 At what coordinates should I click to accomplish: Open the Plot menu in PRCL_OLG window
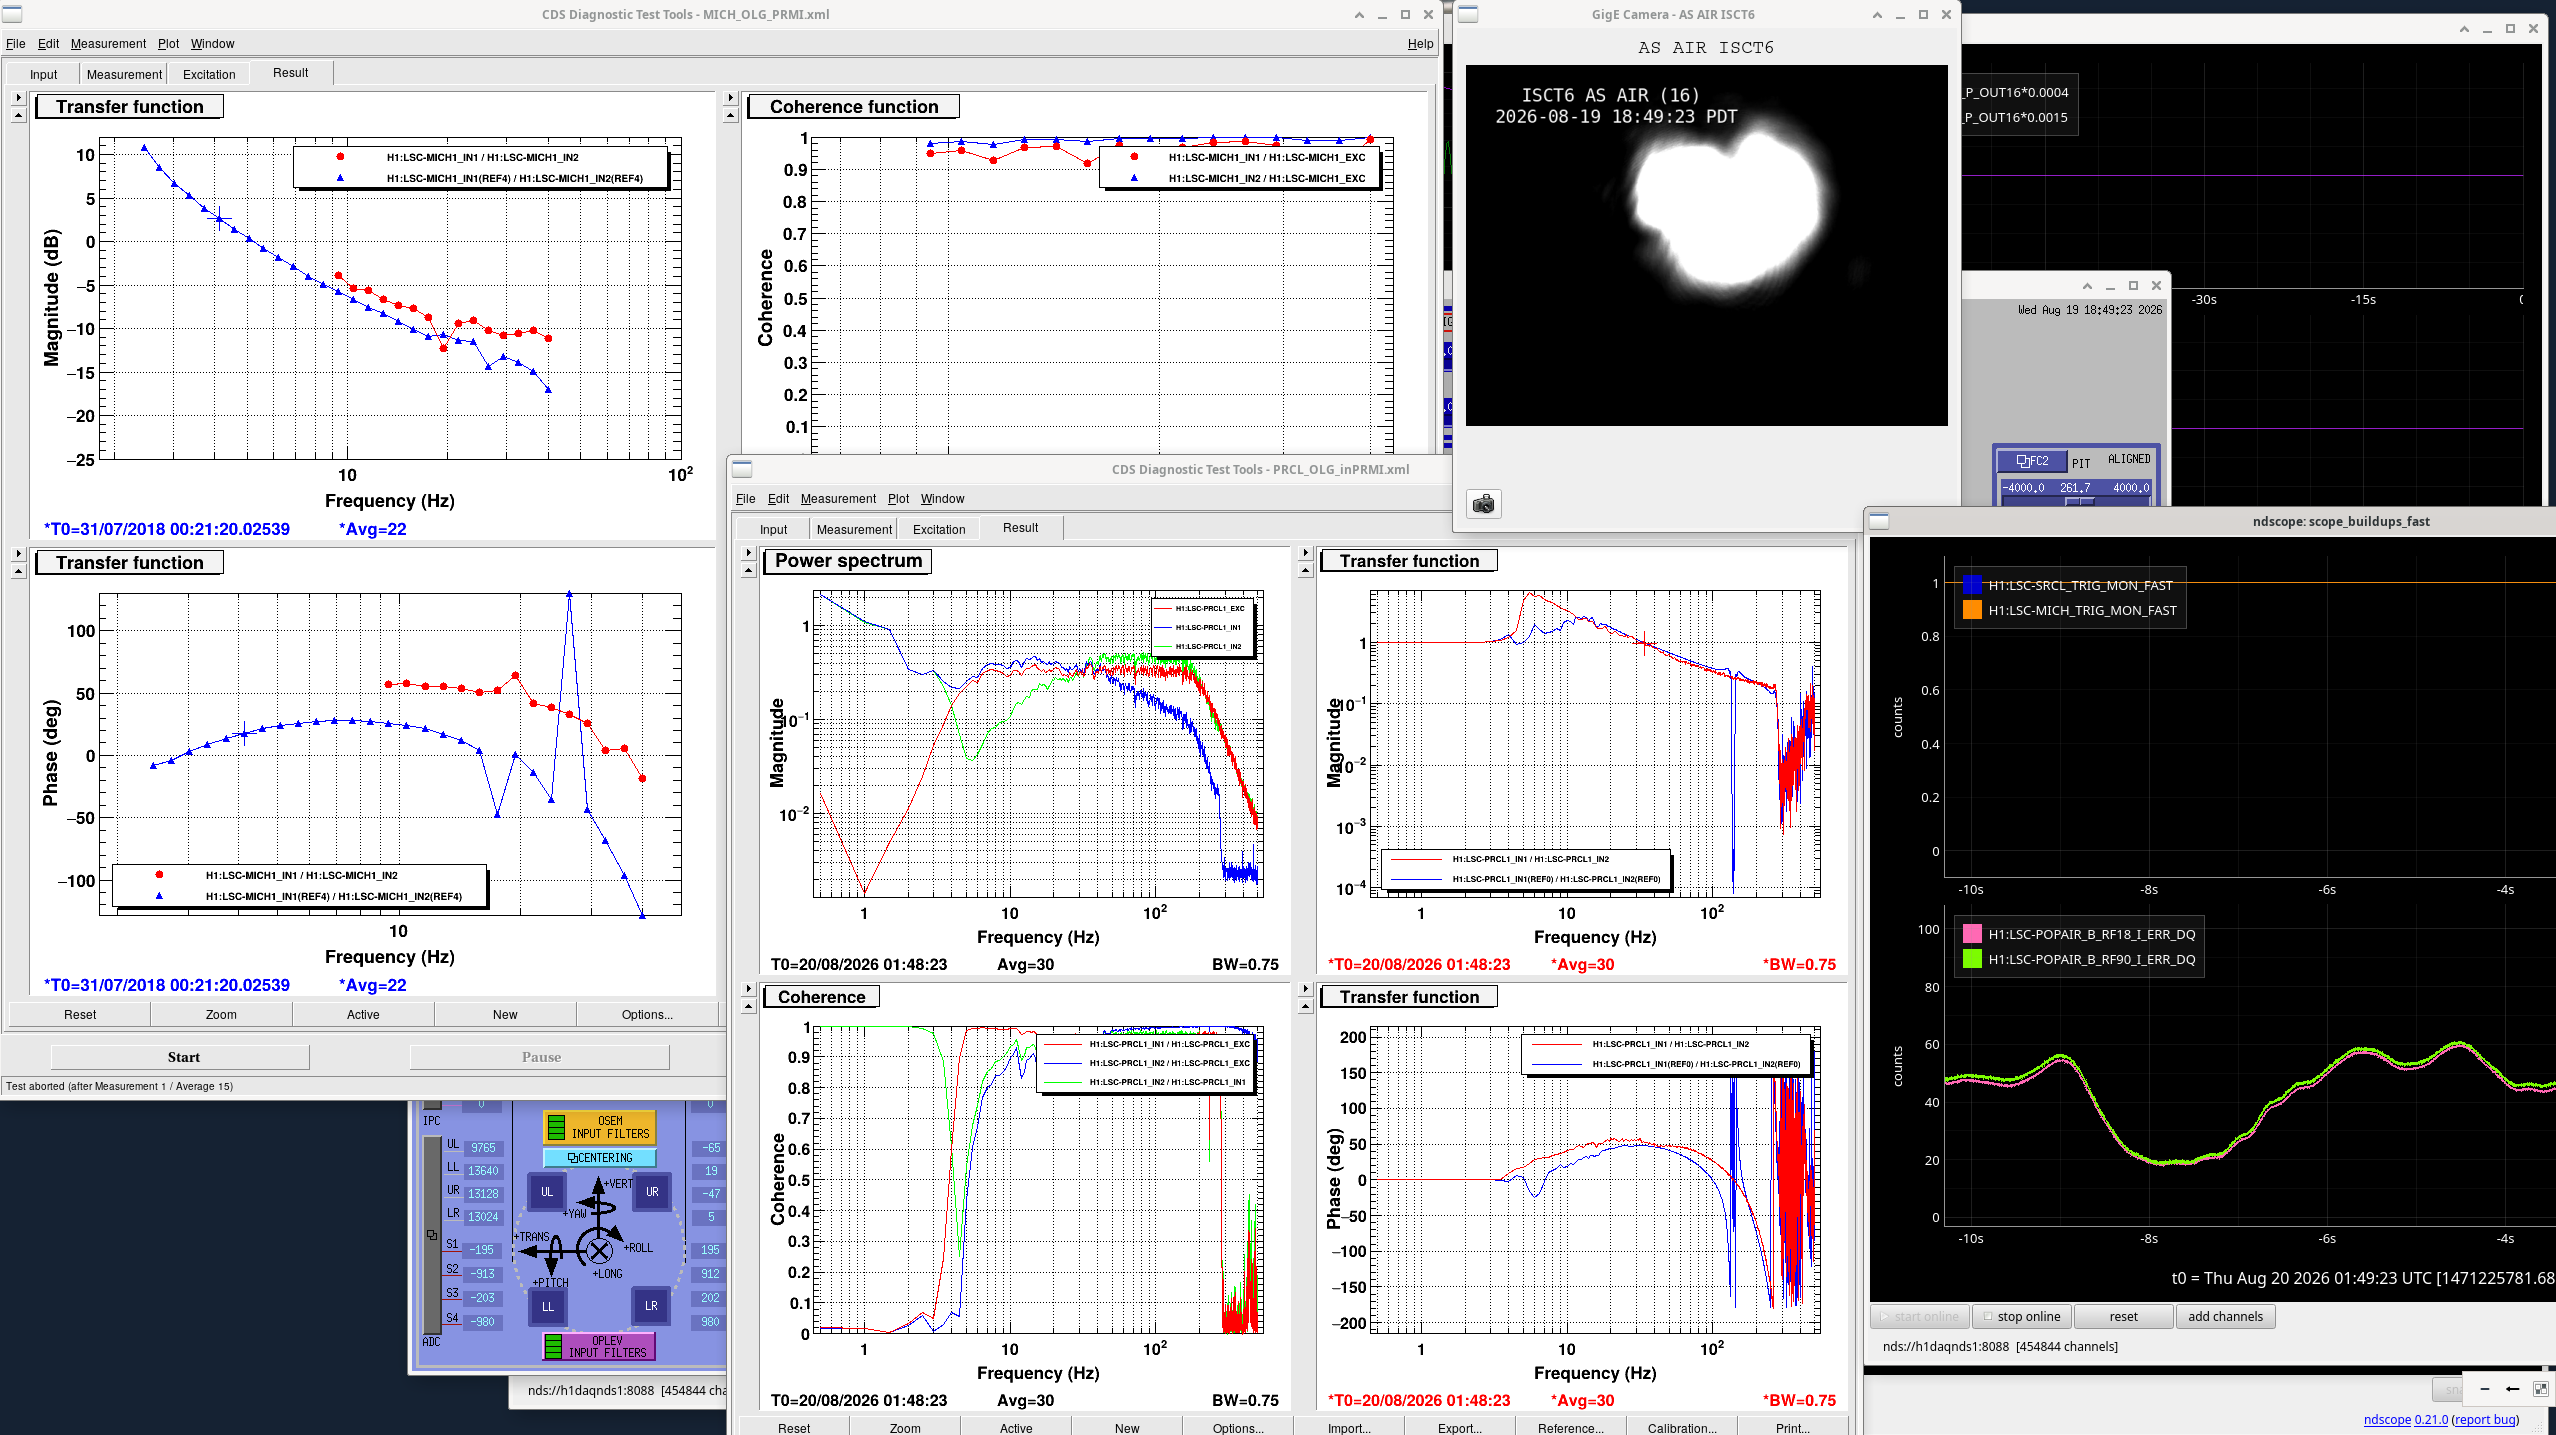click(898, 498)
